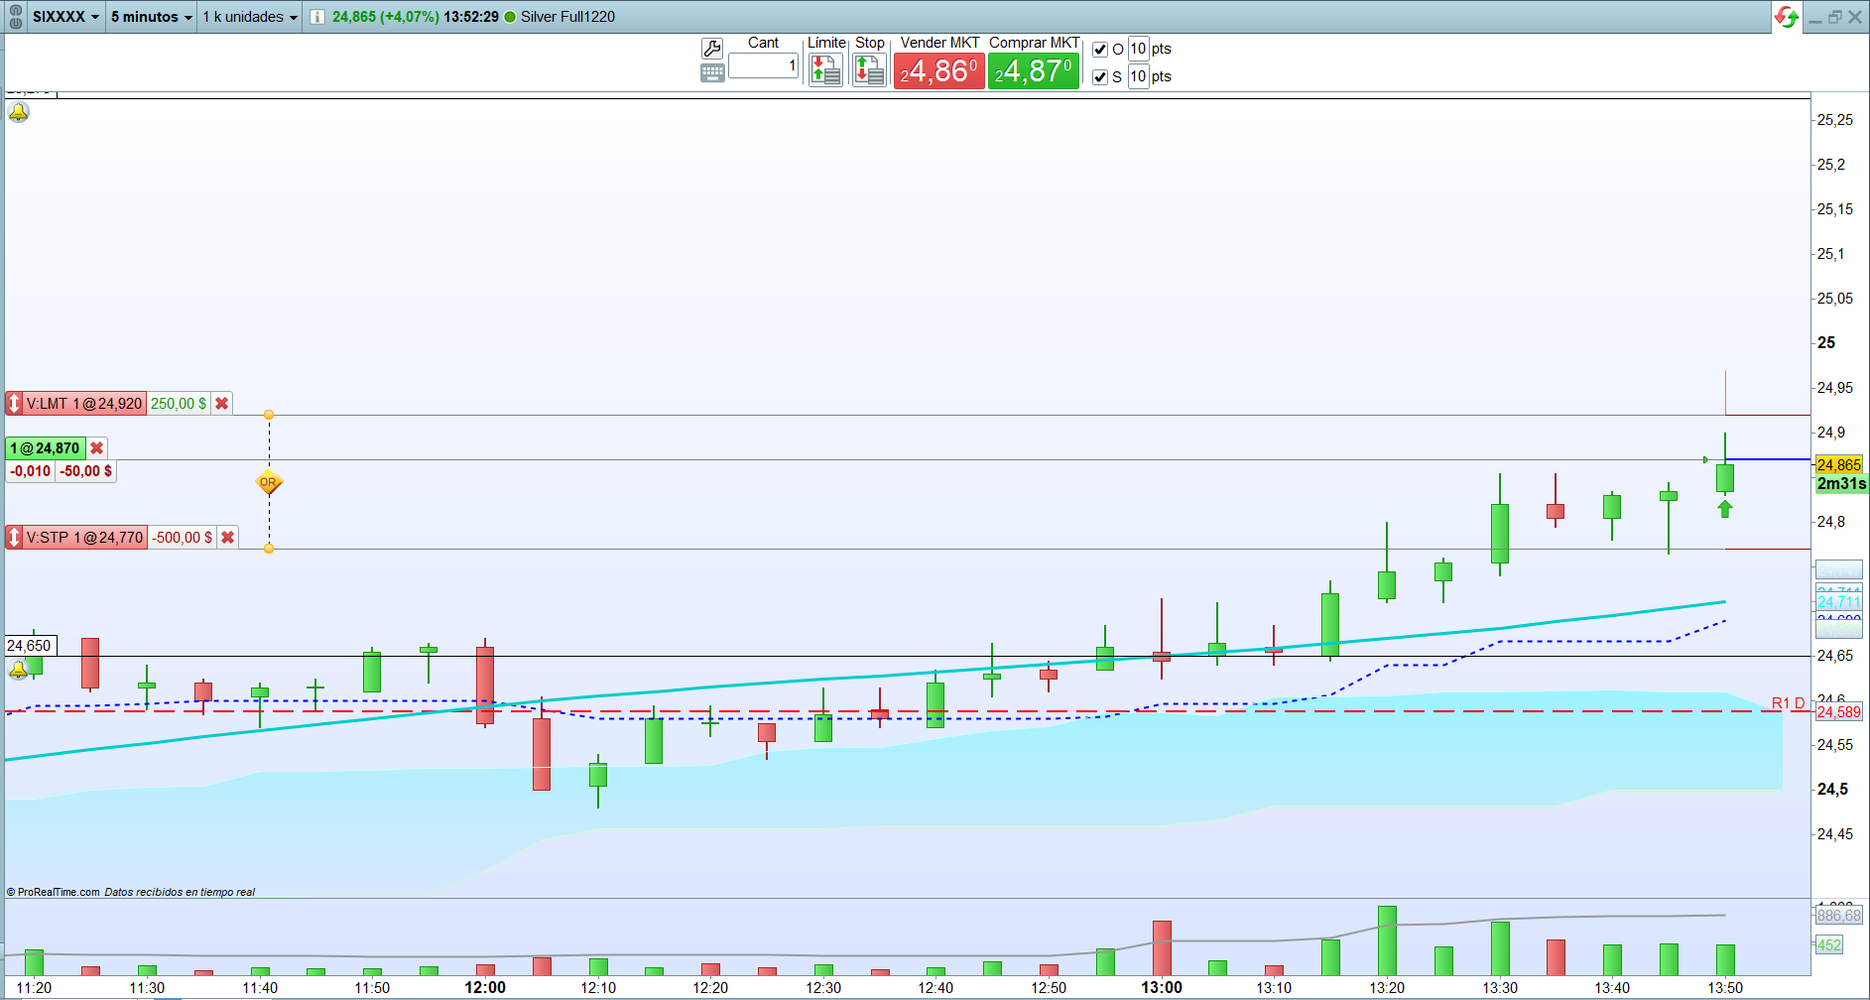Click the -50,00 $ position loss value
The width and height of the screenshot is (1870, 1000).
[85, 471]
